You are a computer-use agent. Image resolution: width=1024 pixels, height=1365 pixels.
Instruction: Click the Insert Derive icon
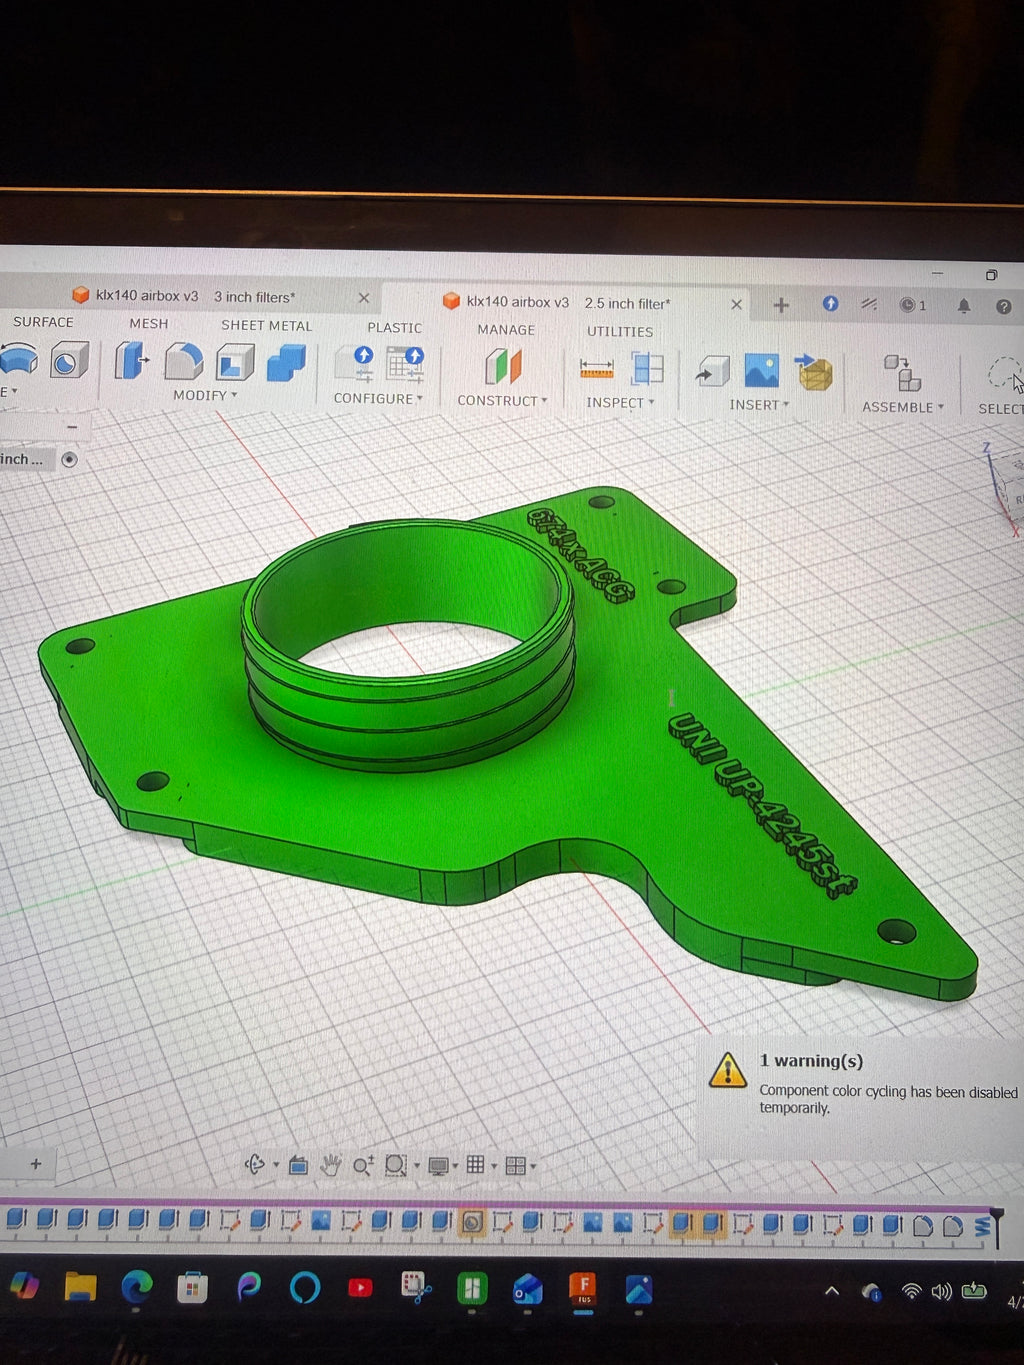[x=712, y=372]
